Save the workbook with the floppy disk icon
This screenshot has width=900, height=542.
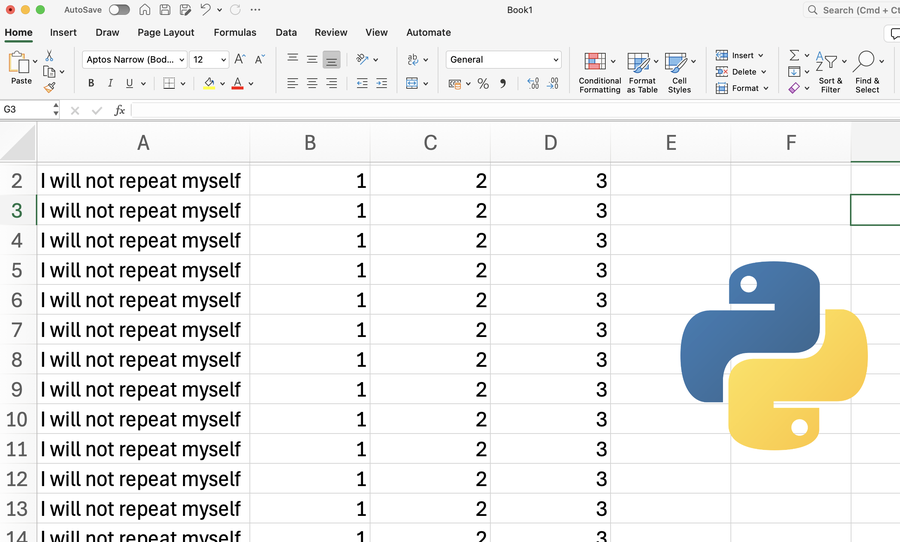[165, 10]
